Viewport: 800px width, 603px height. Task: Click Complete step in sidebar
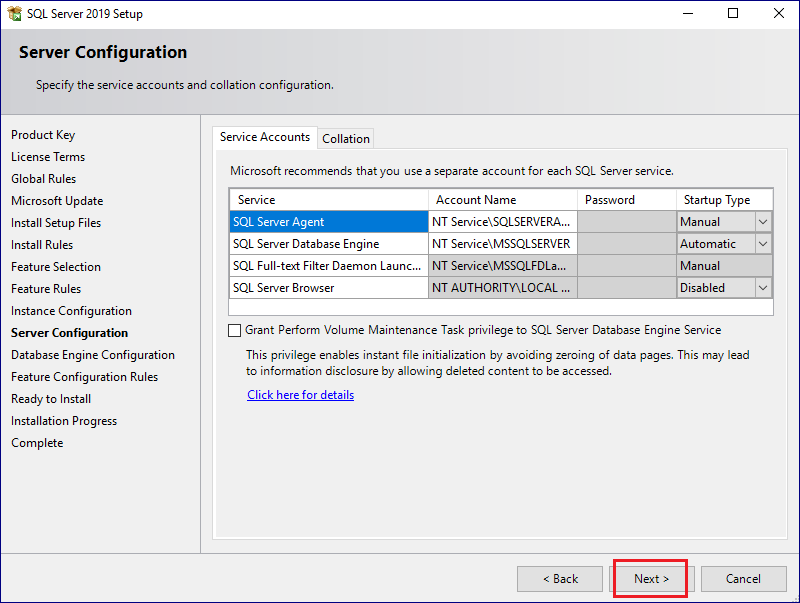pos(37,443)
